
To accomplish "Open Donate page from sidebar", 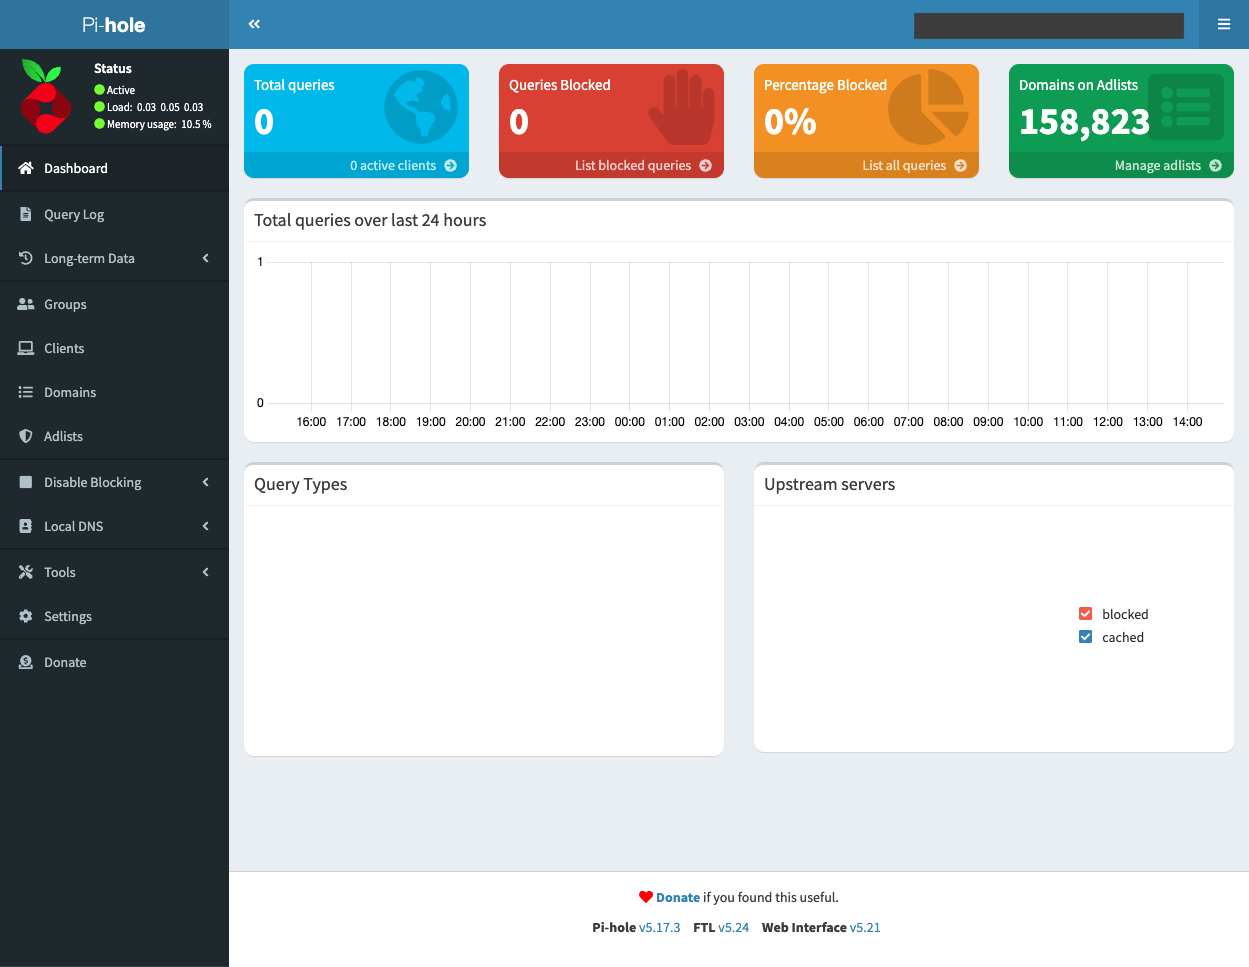I will click(114, 662).
